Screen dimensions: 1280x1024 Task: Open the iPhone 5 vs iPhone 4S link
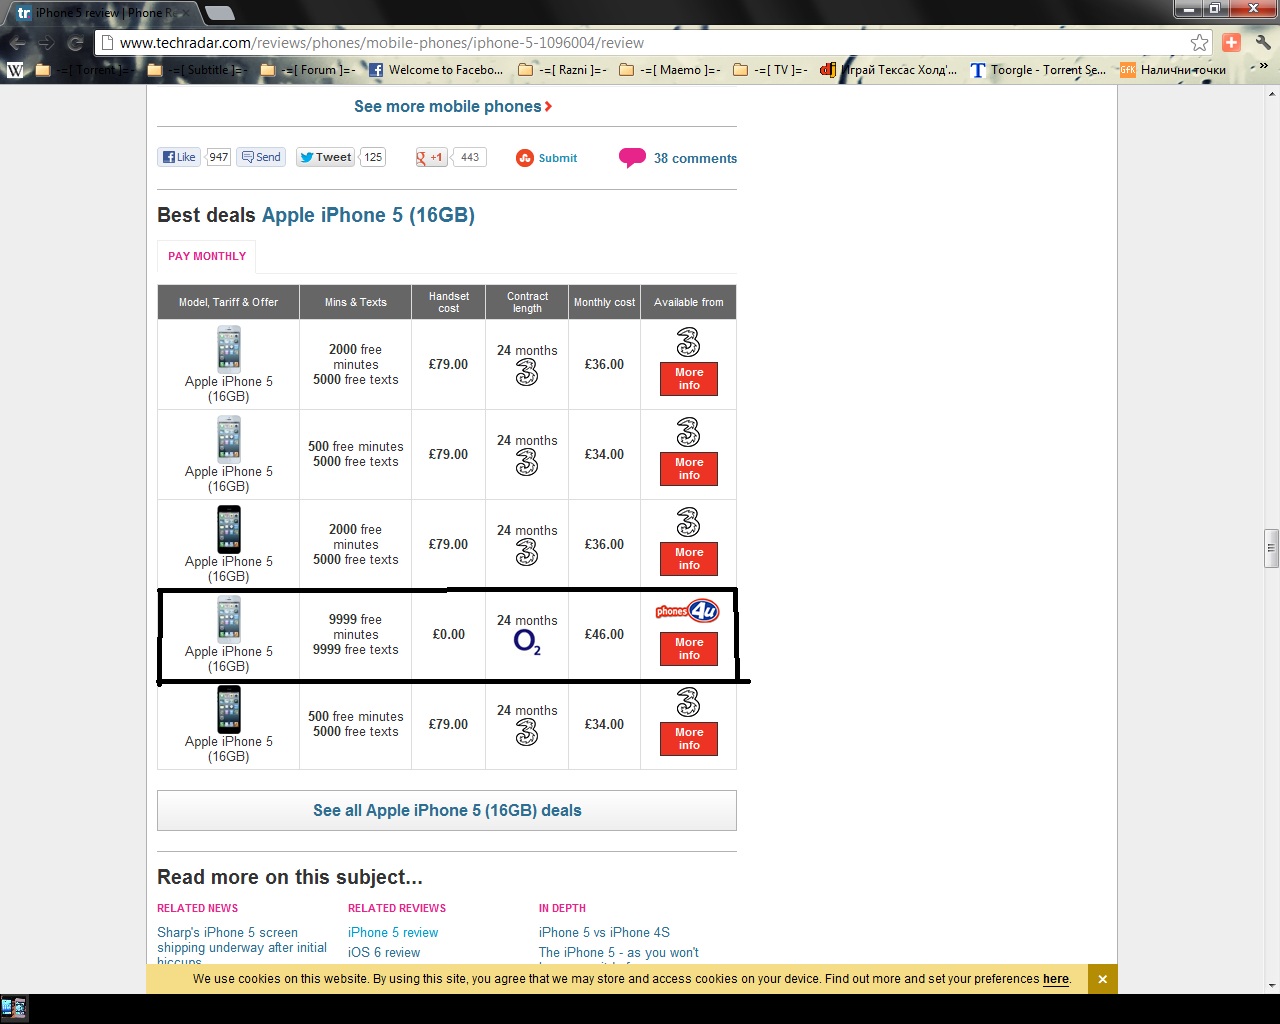click(604, 933)
